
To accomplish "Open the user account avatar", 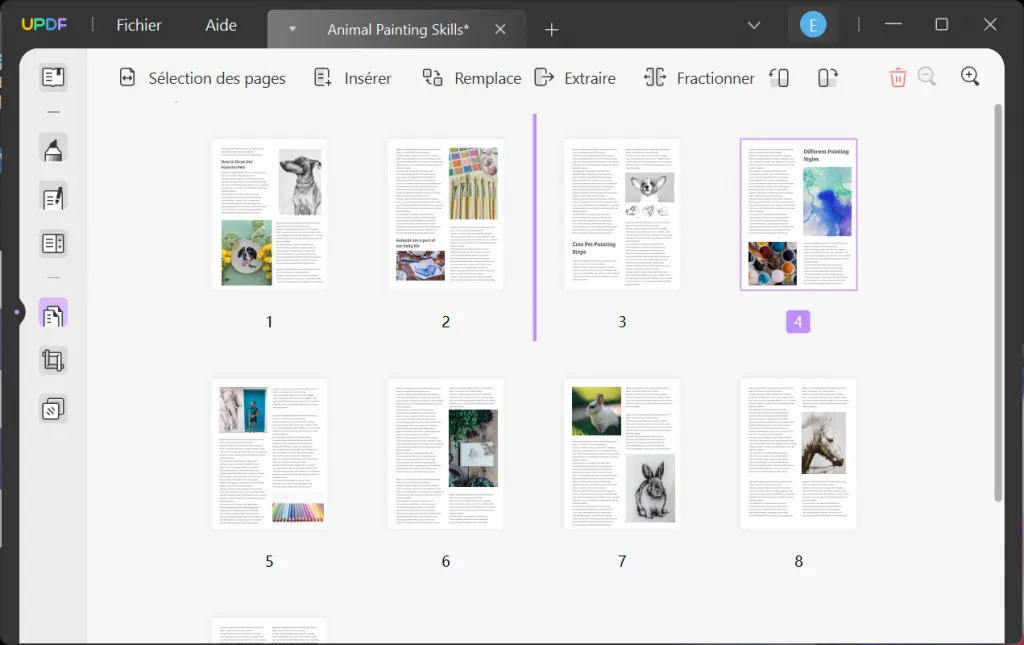I will [x=813, y=23].
